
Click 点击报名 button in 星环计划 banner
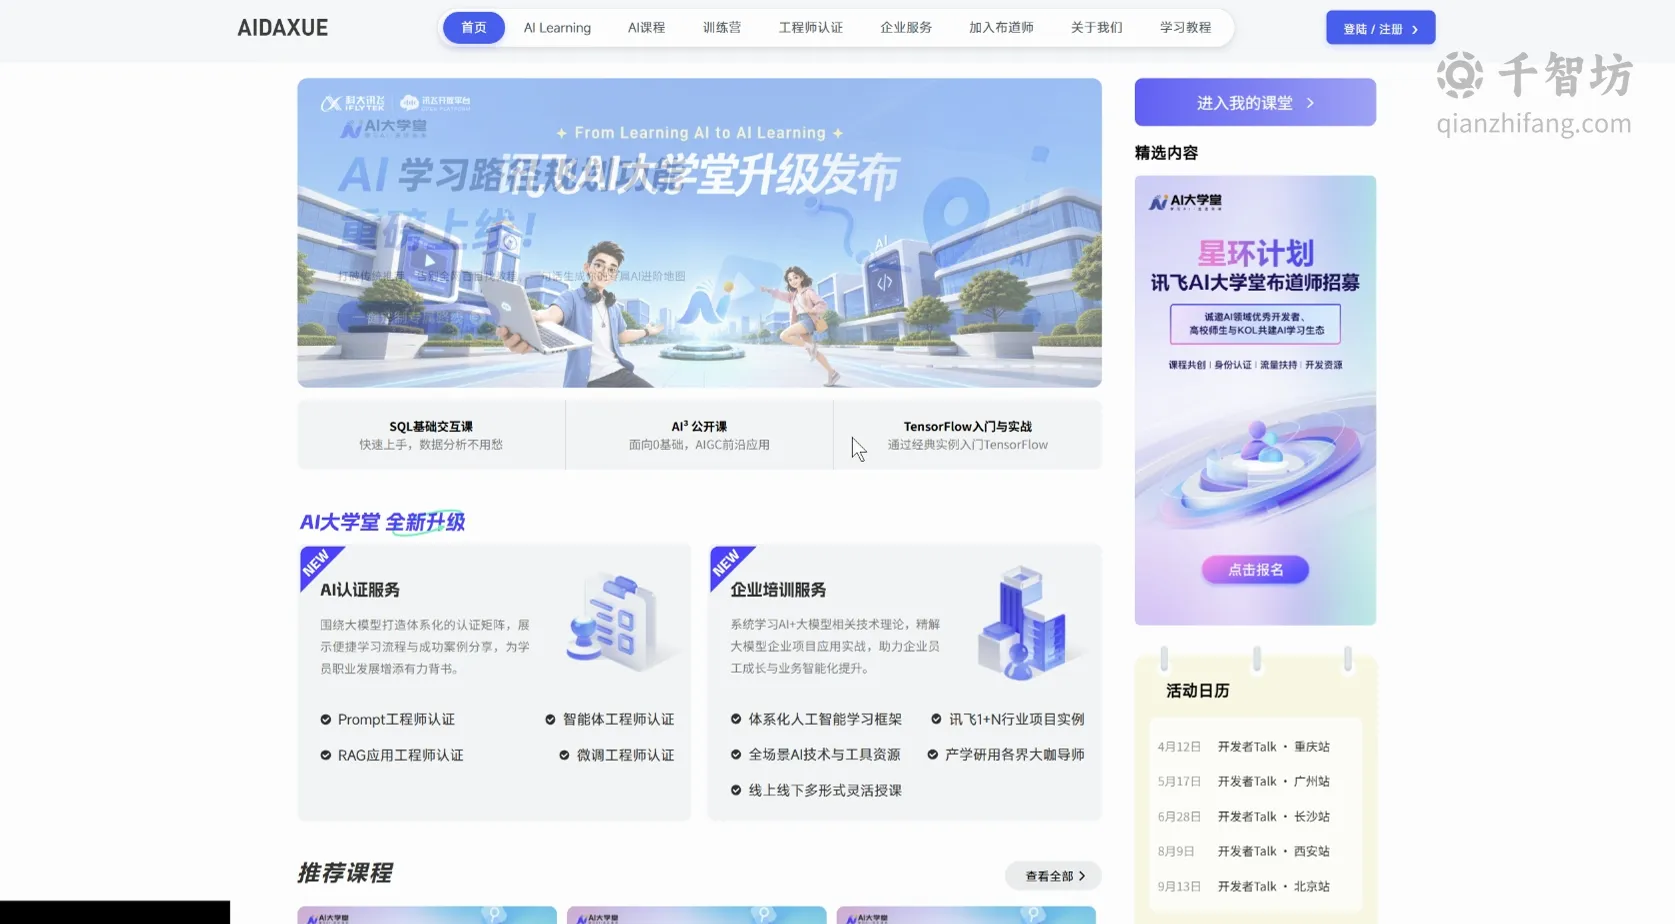pyautogui.click(x=1255, y=570)
